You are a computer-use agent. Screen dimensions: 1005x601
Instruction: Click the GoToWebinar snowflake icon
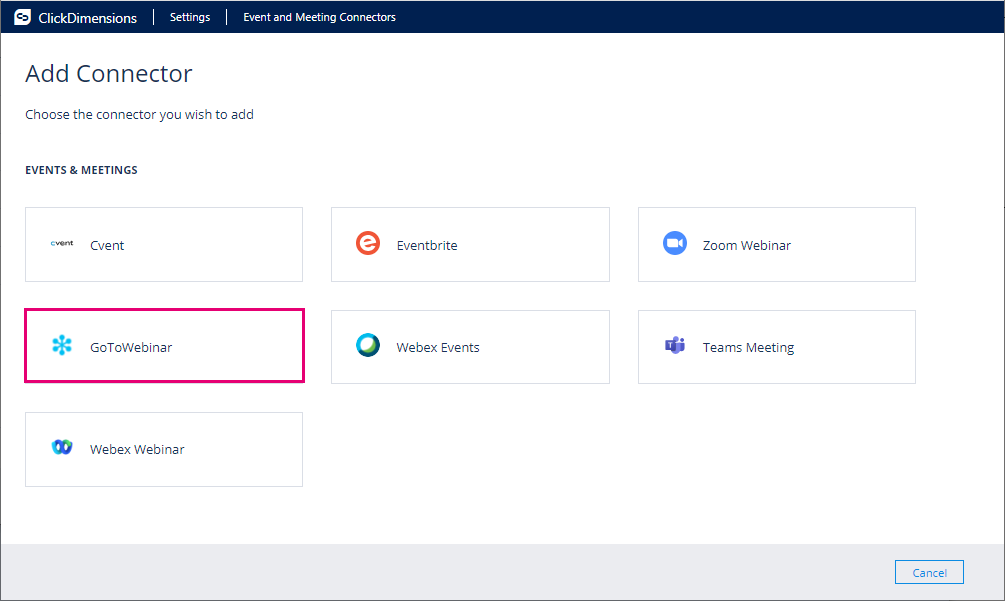tap(62, 345)
